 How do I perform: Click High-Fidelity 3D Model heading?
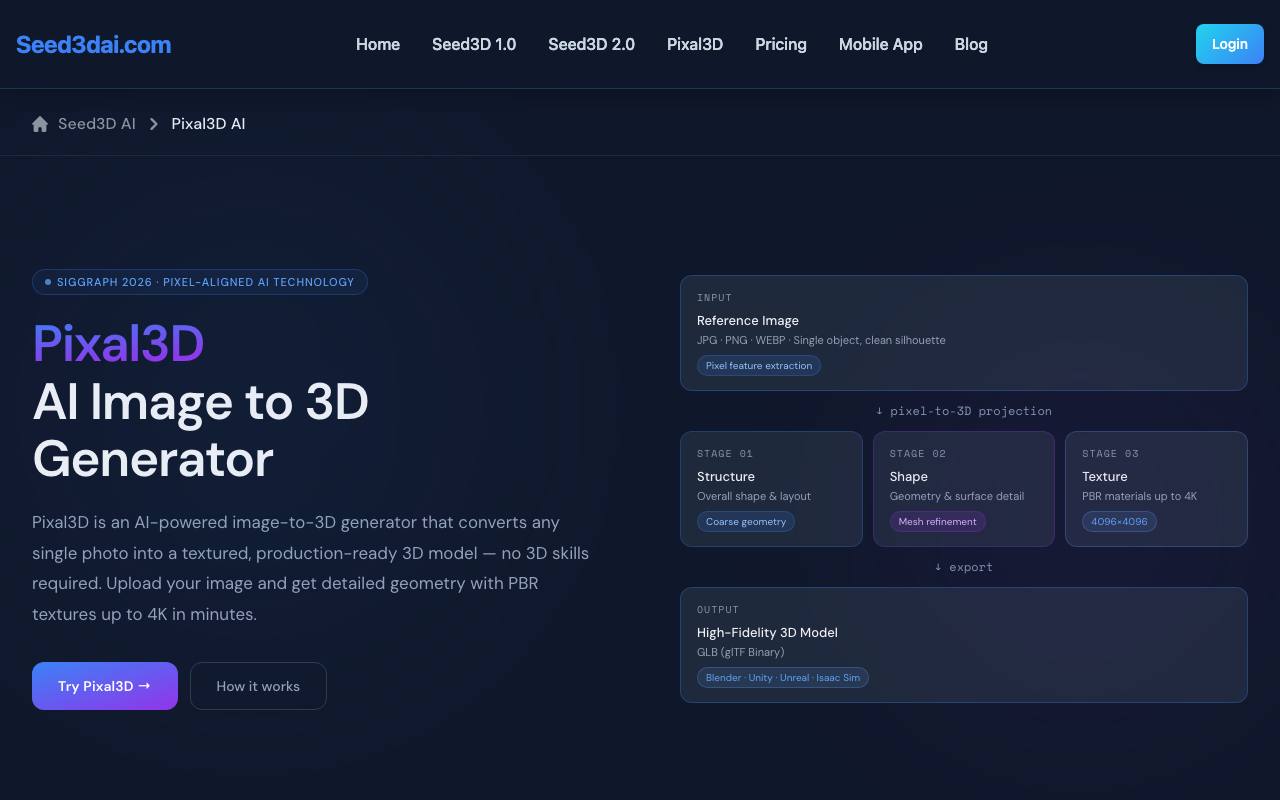(x=767, y=633)
